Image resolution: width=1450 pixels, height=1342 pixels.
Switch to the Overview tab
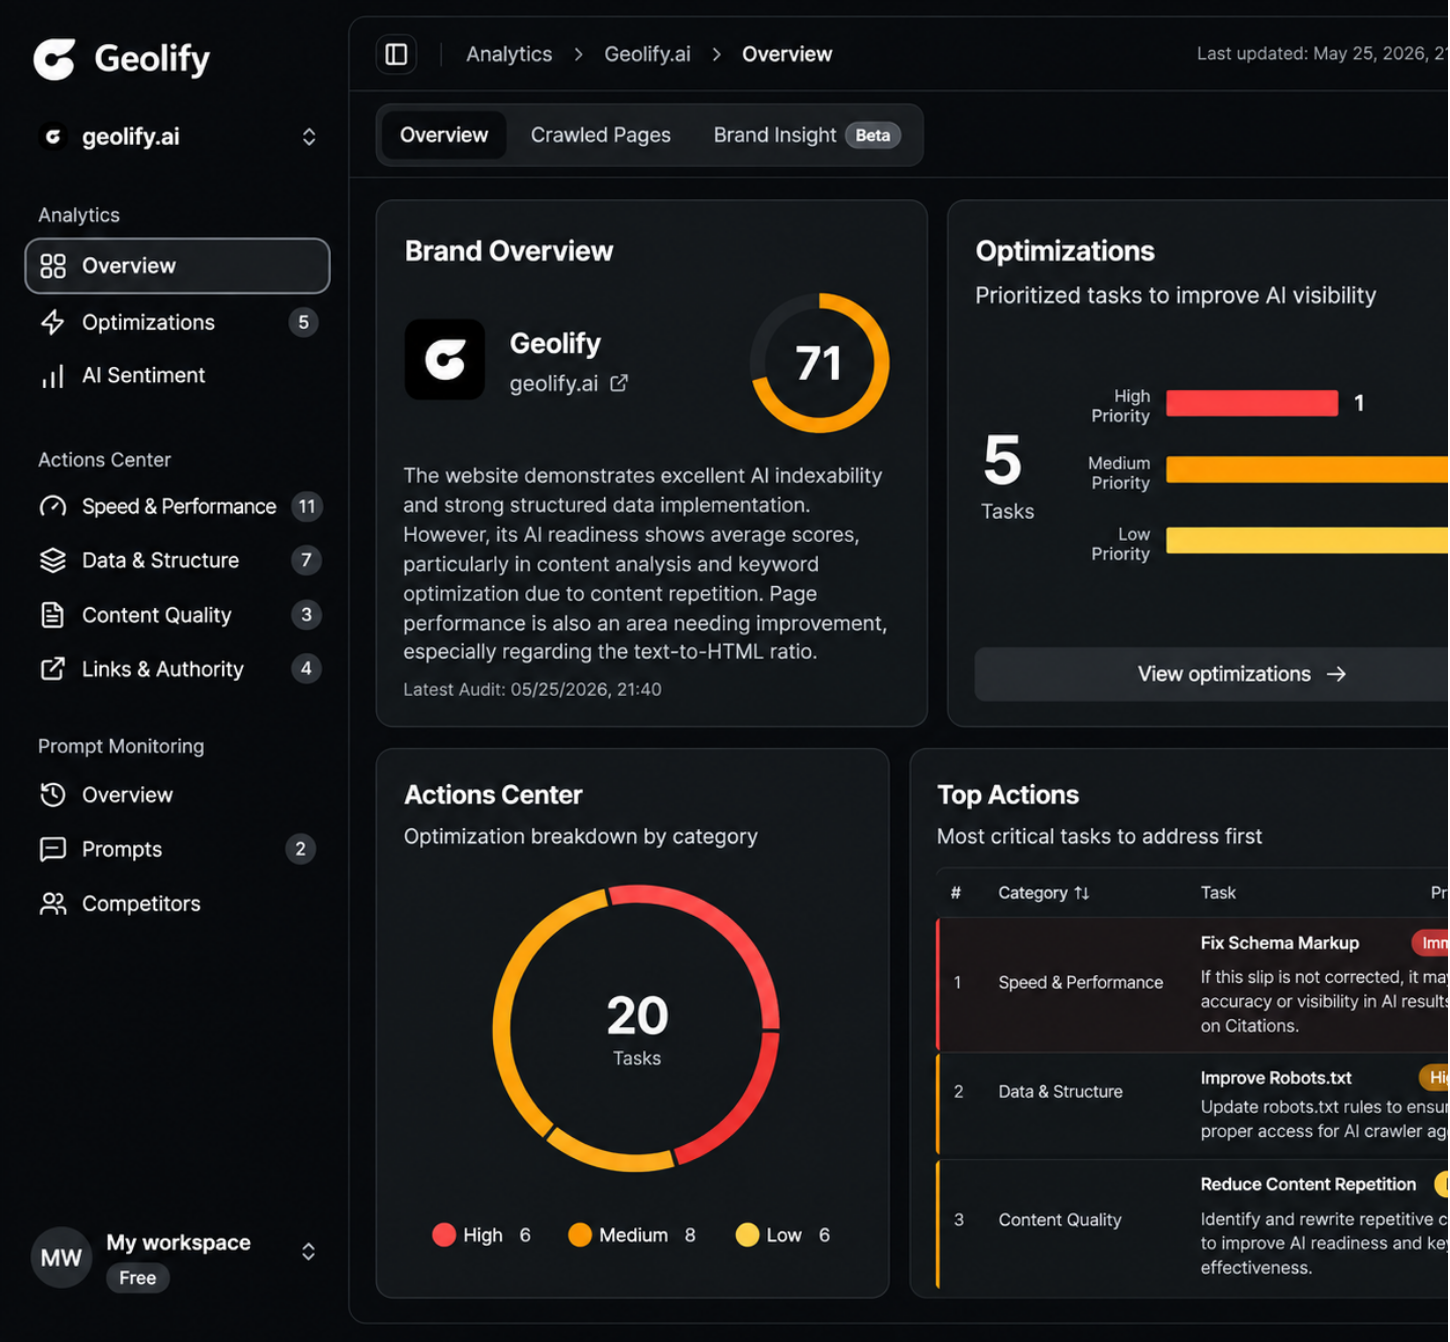[x=444, y=135]
